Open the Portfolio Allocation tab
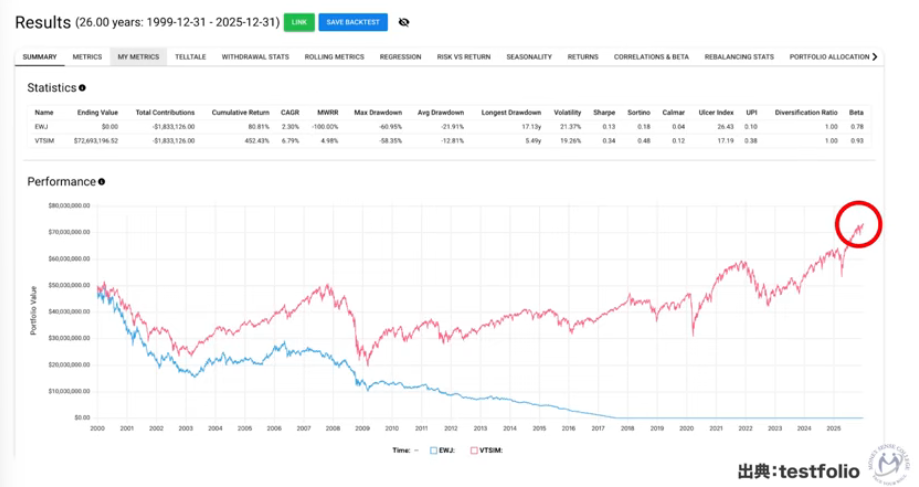The height and width of the screenshot is (487, 919). coord(828,57)
